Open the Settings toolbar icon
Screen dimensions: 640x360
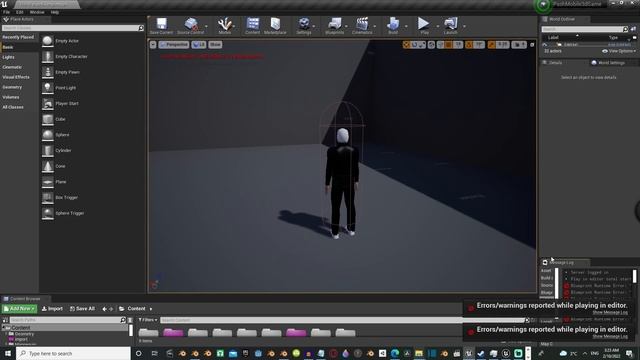point(304,26)
